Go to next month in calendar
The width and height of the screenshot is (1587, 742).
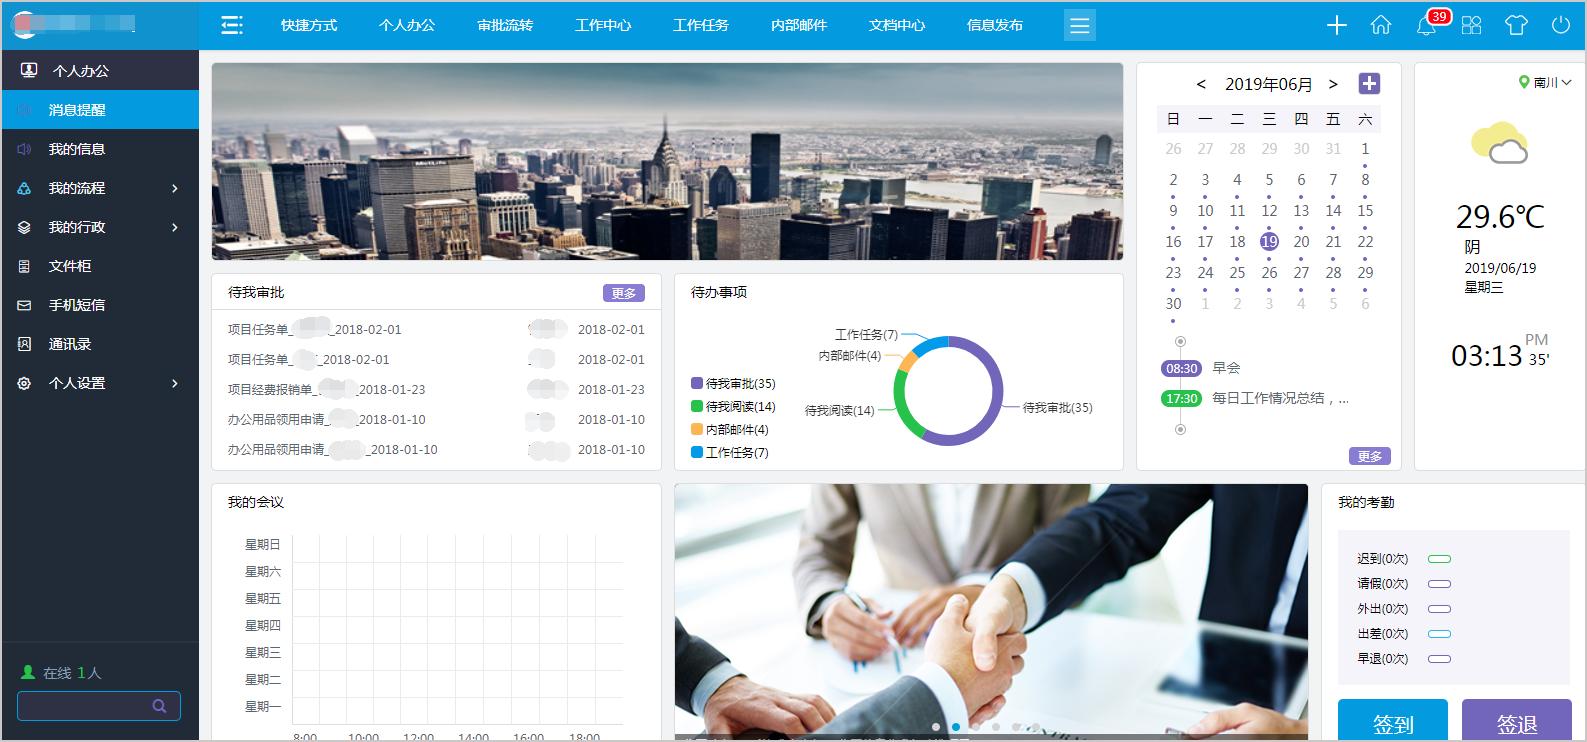coord(1333,85)
